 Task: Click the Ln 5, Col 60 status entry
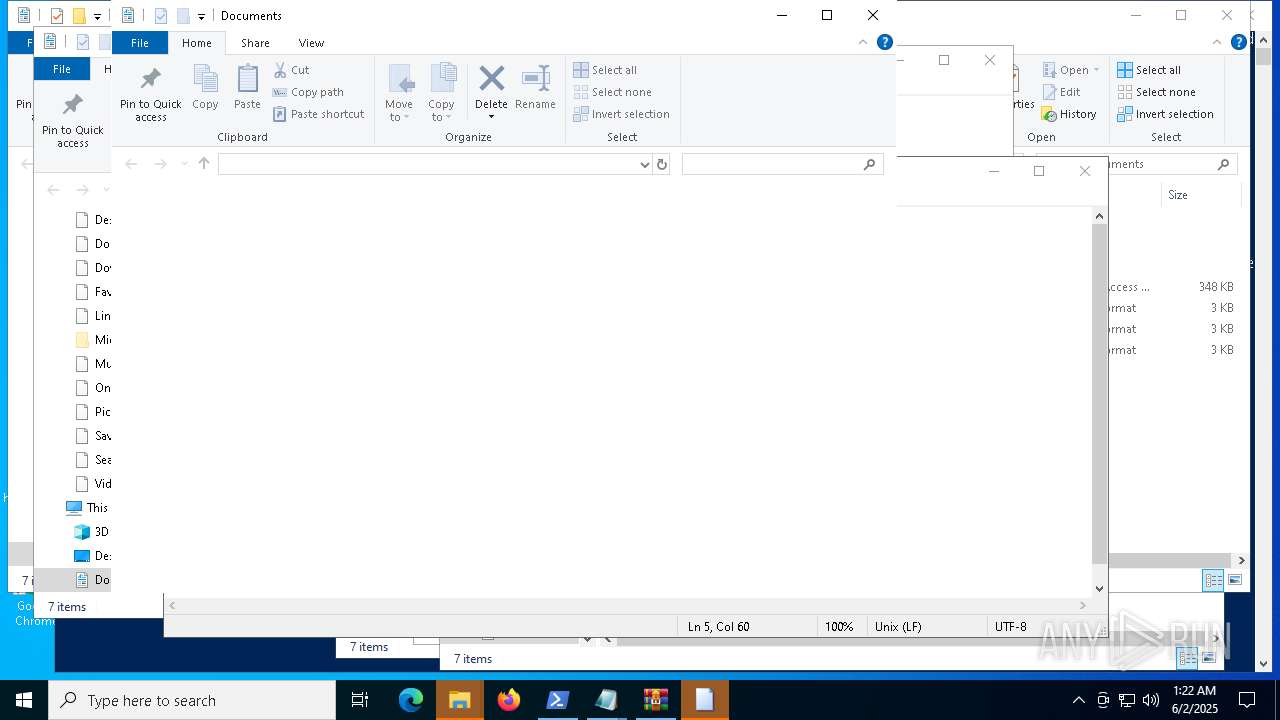tap(719, 627)
